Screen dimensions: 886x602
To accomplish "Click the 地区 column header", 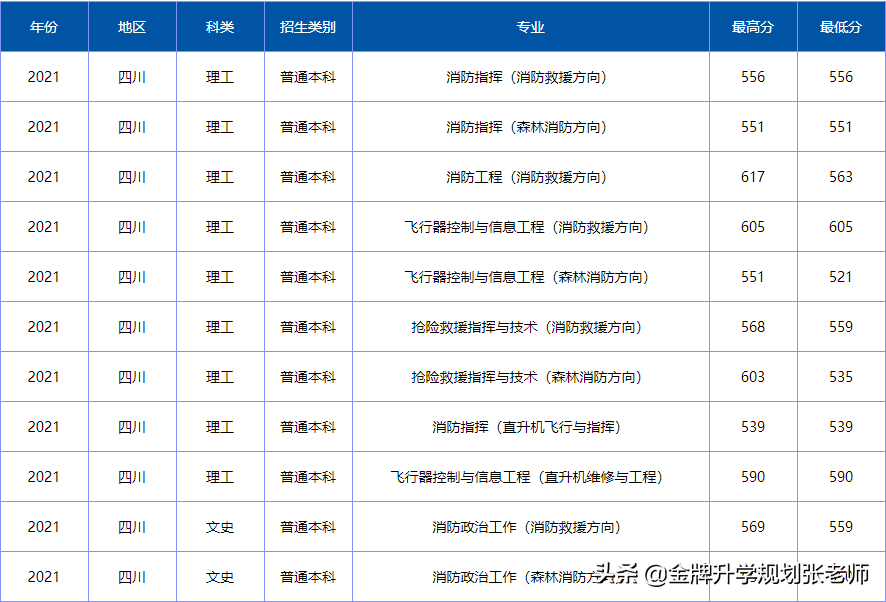I will [131, 27].
